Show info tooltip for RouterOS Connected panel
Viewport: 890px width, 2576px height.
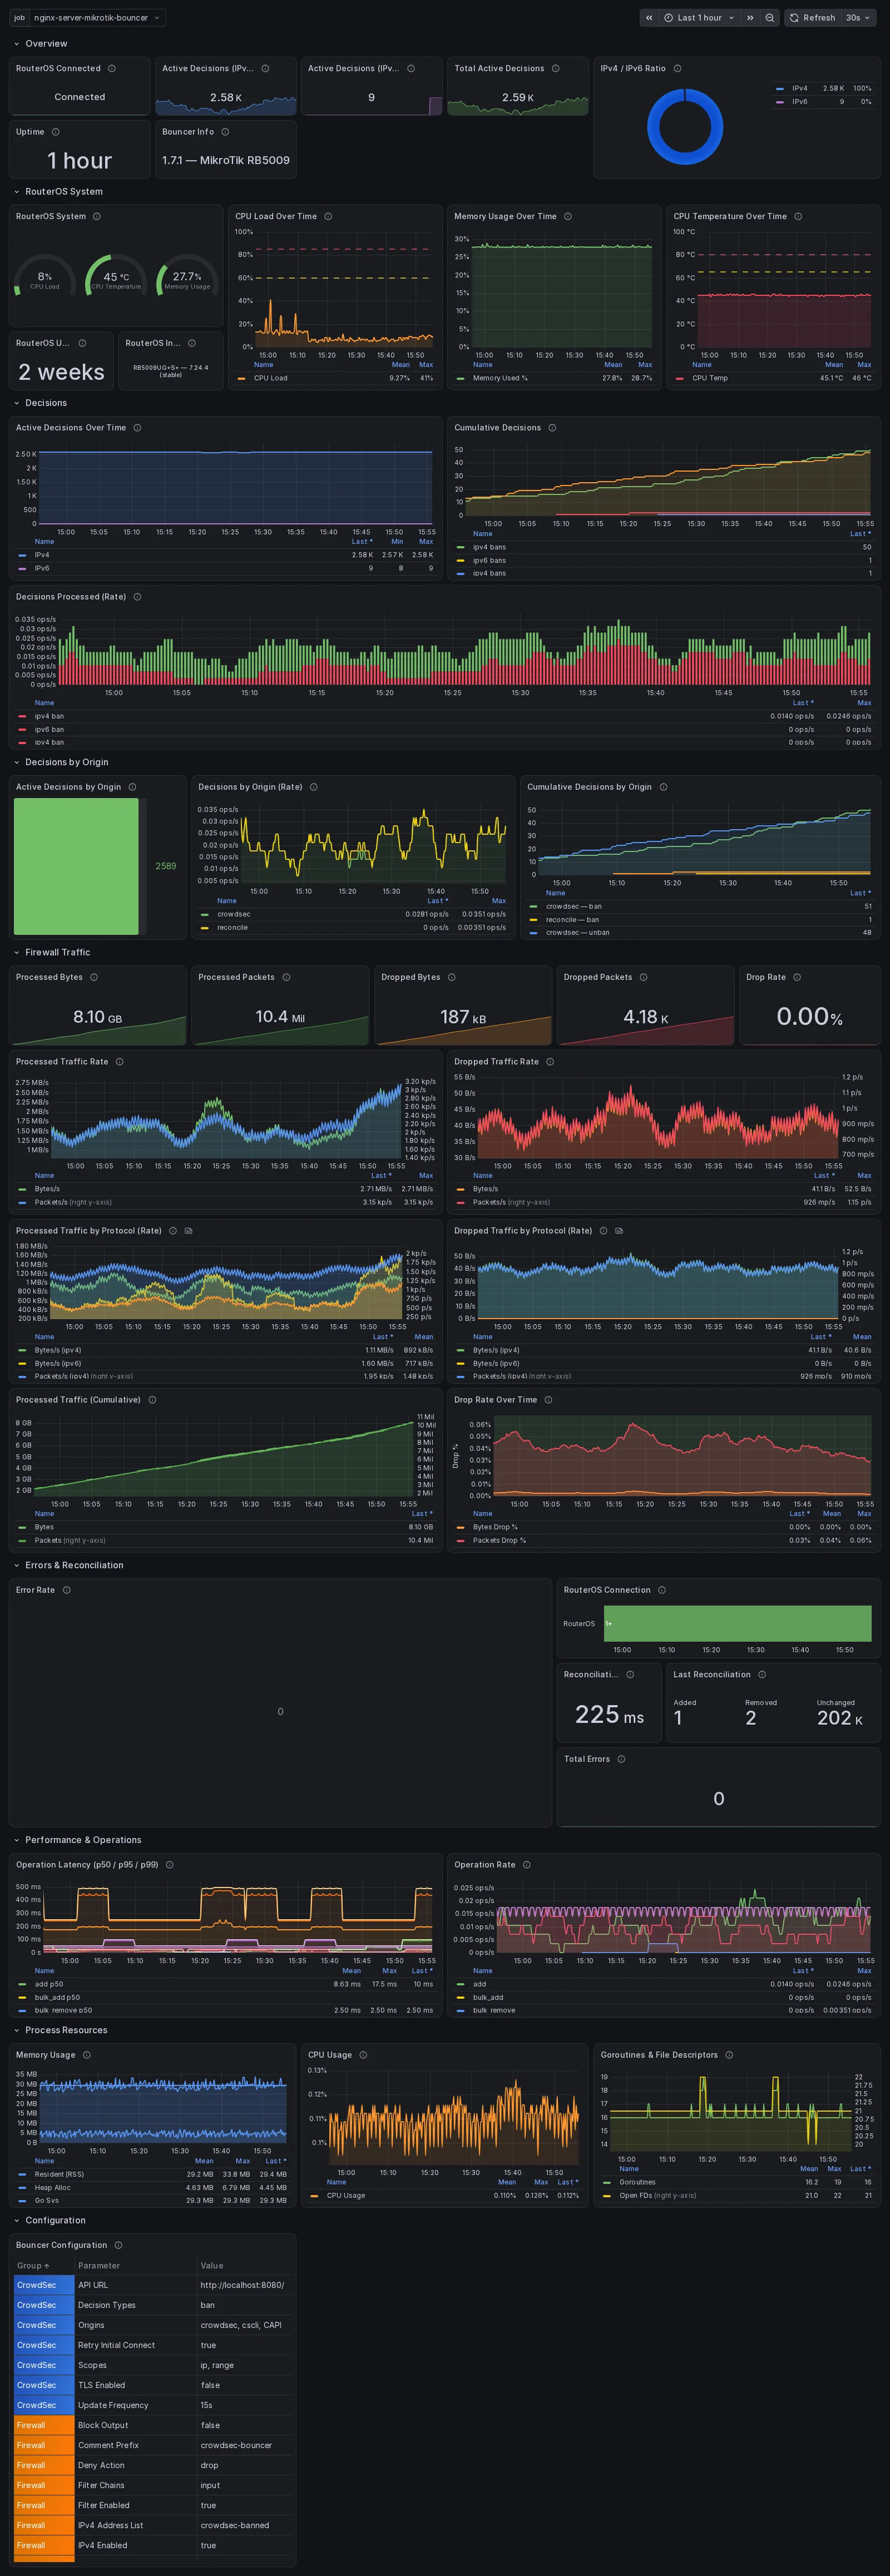point(112,69)
